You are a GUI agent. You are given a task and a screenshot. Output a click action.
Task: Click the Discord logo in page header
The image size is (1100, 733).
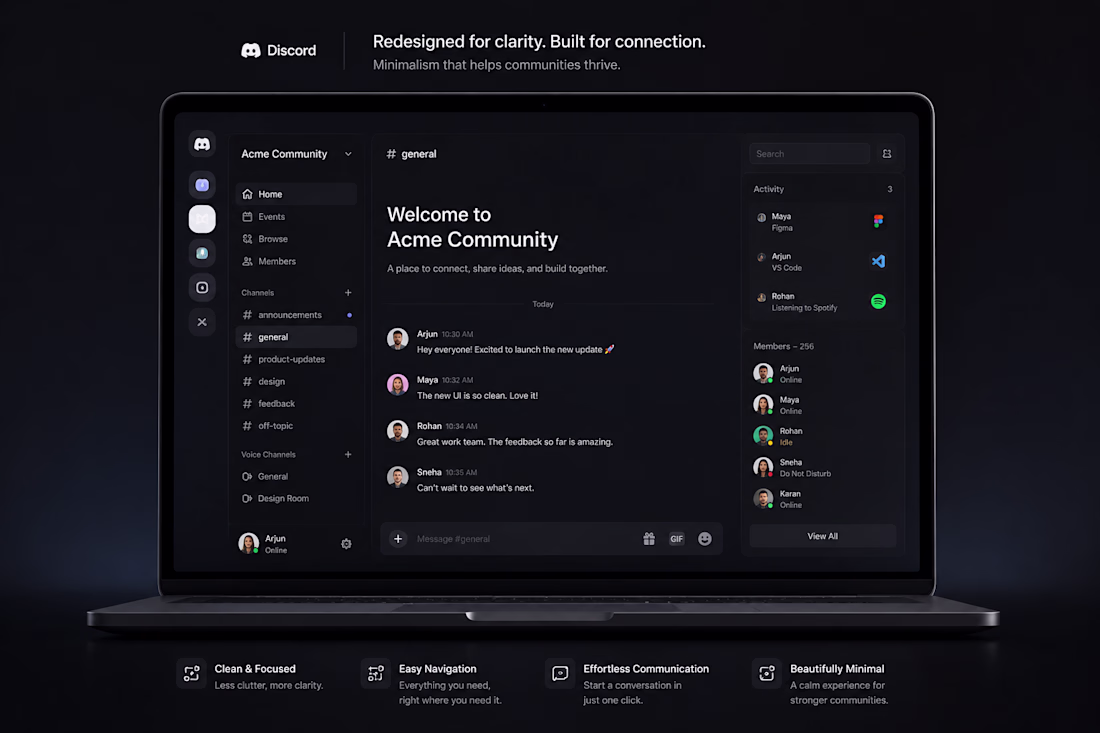click(x=279, y=51)
